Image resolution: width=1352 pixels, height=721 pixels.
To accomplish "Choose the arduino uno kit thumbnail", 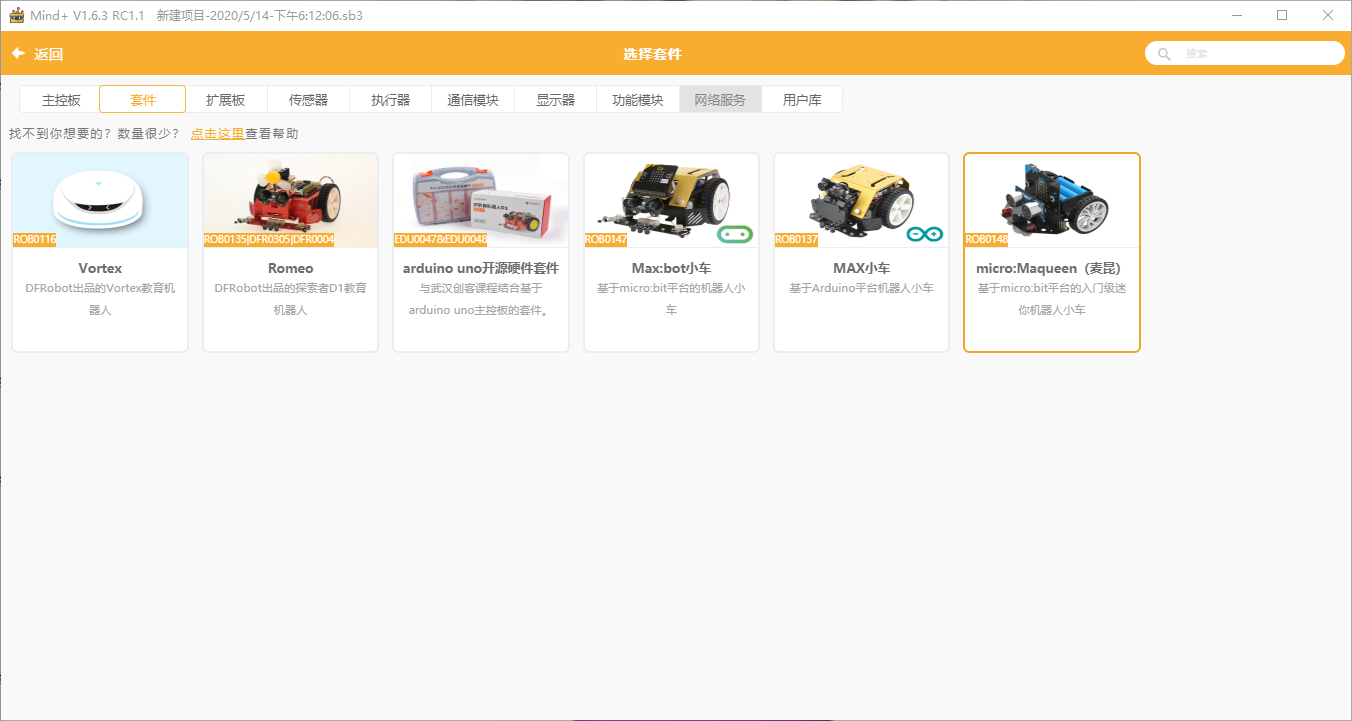I will (x=481, y=200).
